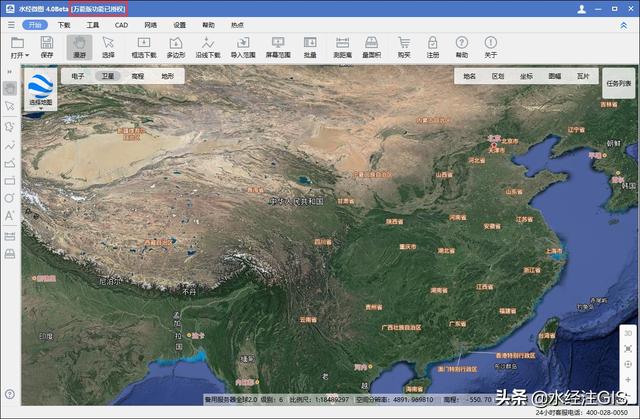
Task: Click sidebar area measure icon
Action: tap(10, 254)
